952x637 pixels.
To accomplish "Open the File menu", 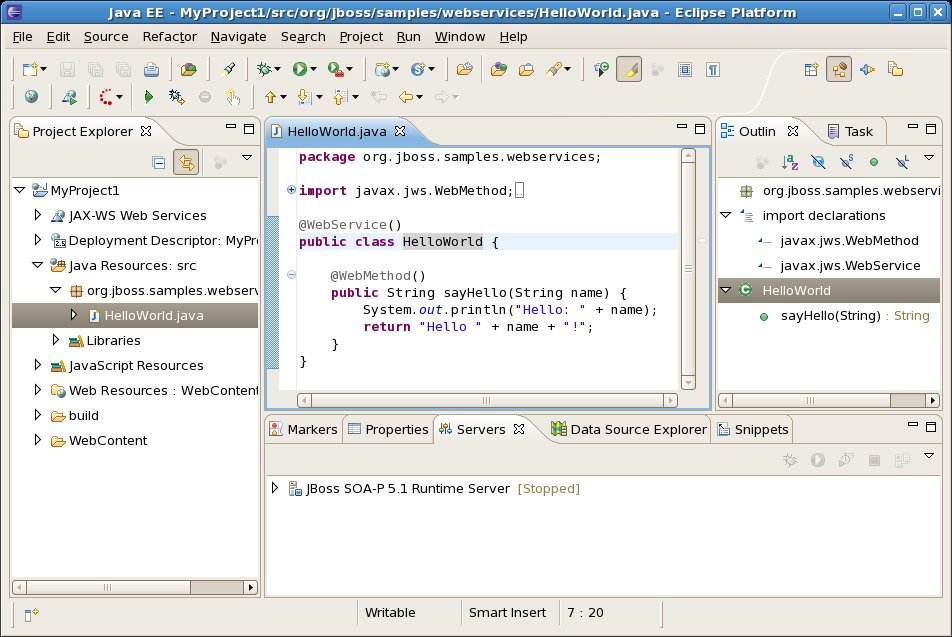I will pos(22,36).
